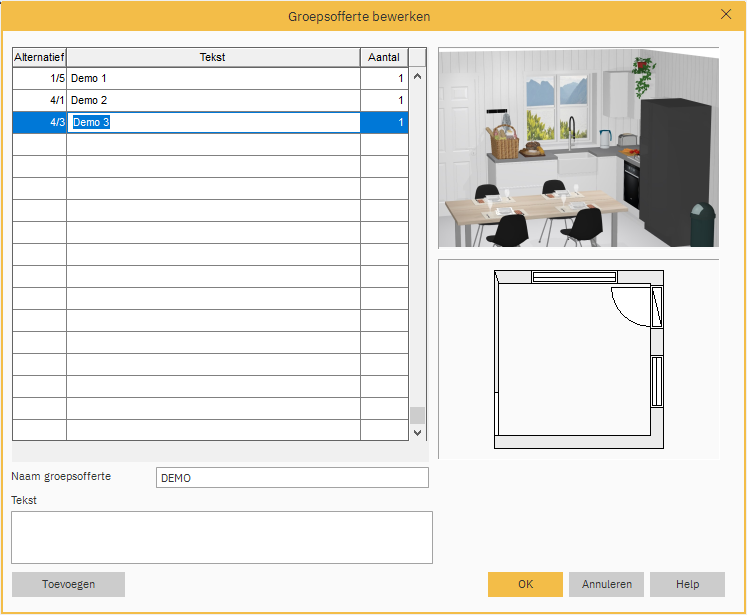The height and width of the screenshot is (615, 747).
Task: Select the Demo 1 row
Action: [x=212, y=78]
